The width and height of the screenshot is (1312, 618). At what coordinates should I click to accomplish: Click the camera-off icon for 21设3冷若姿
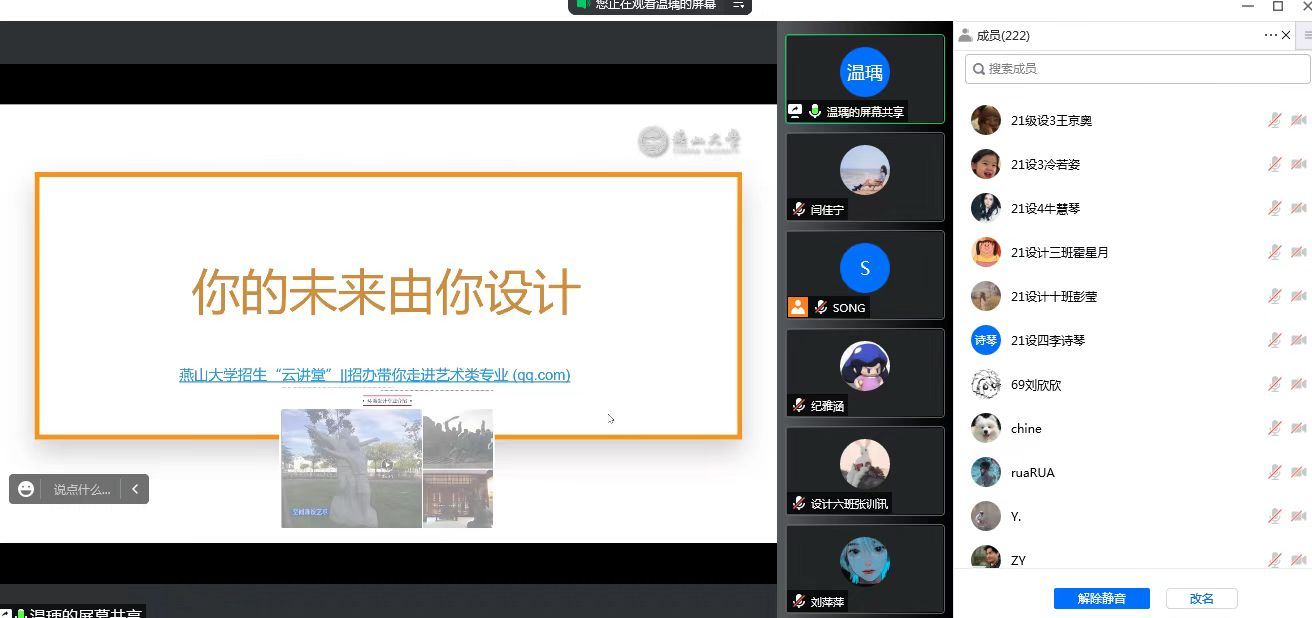click(1298, 164)
